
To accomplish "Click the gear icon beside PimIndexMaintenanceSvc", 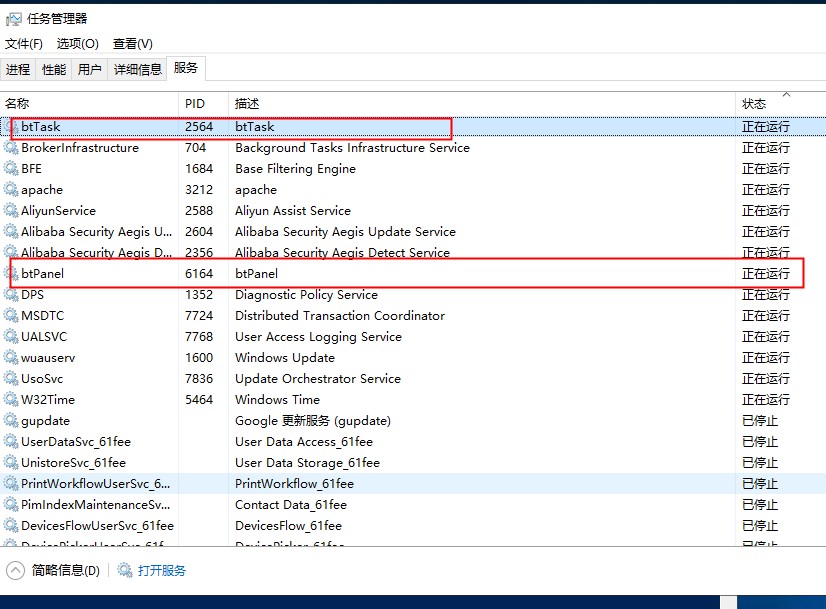I will click(11, 505).
